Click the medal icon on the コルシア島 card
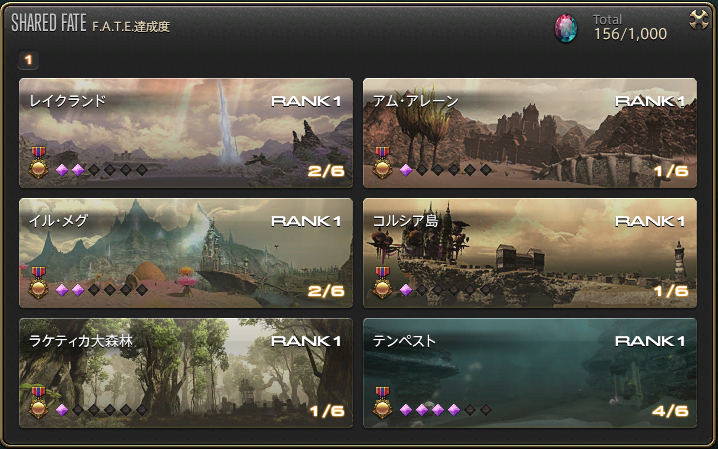Viewport: 718px width, 449px height. tap(382, 283)
